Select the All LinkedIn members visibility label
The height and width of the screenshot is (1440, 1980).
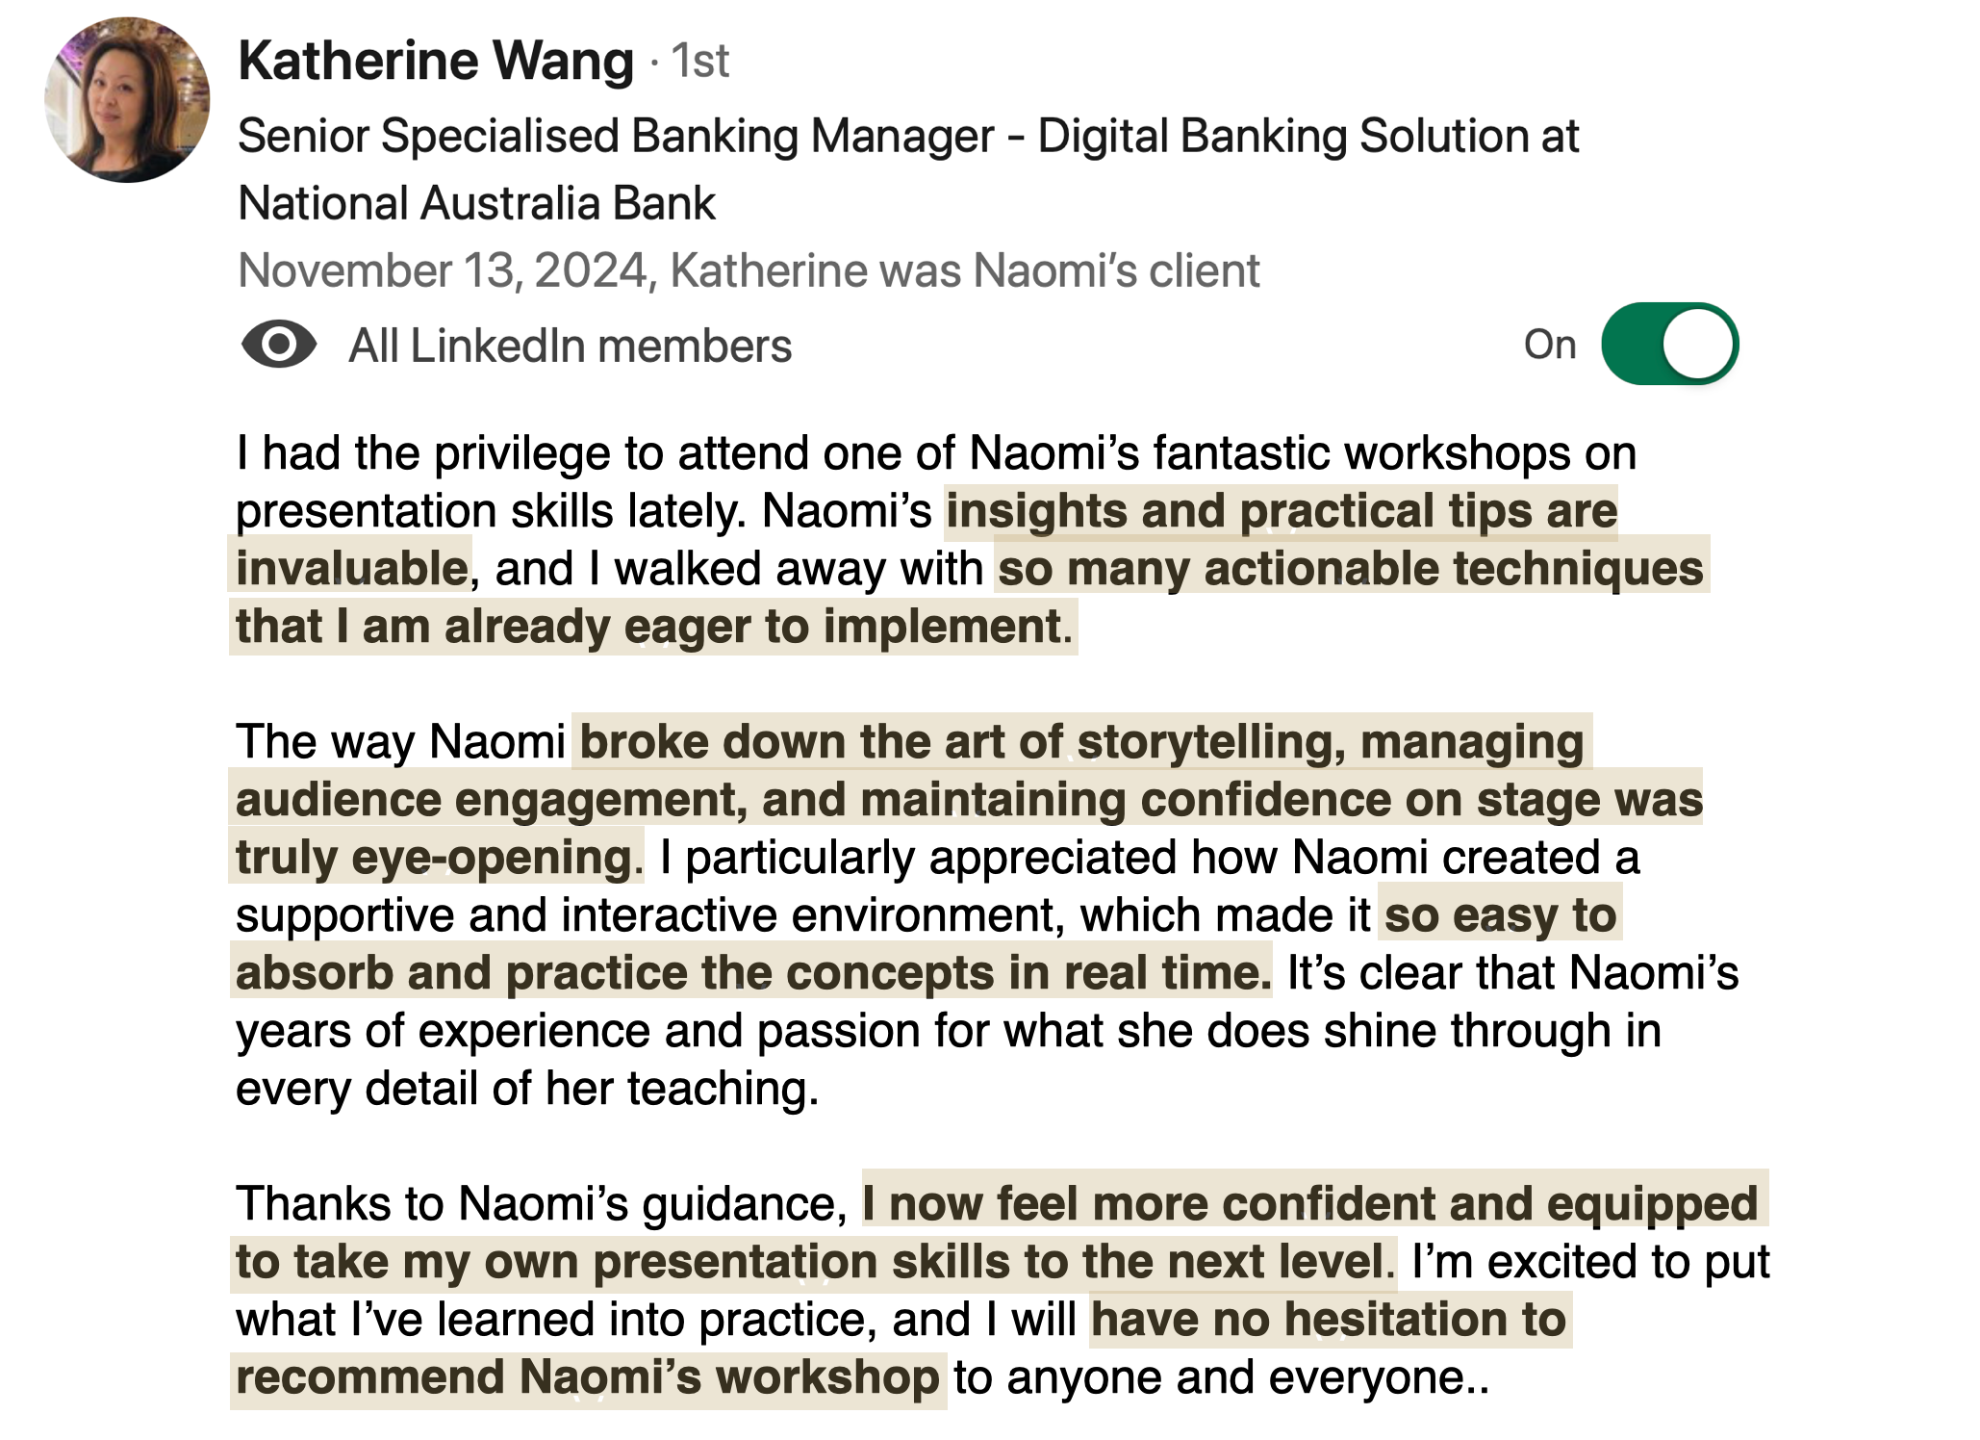tap(570, 346)
